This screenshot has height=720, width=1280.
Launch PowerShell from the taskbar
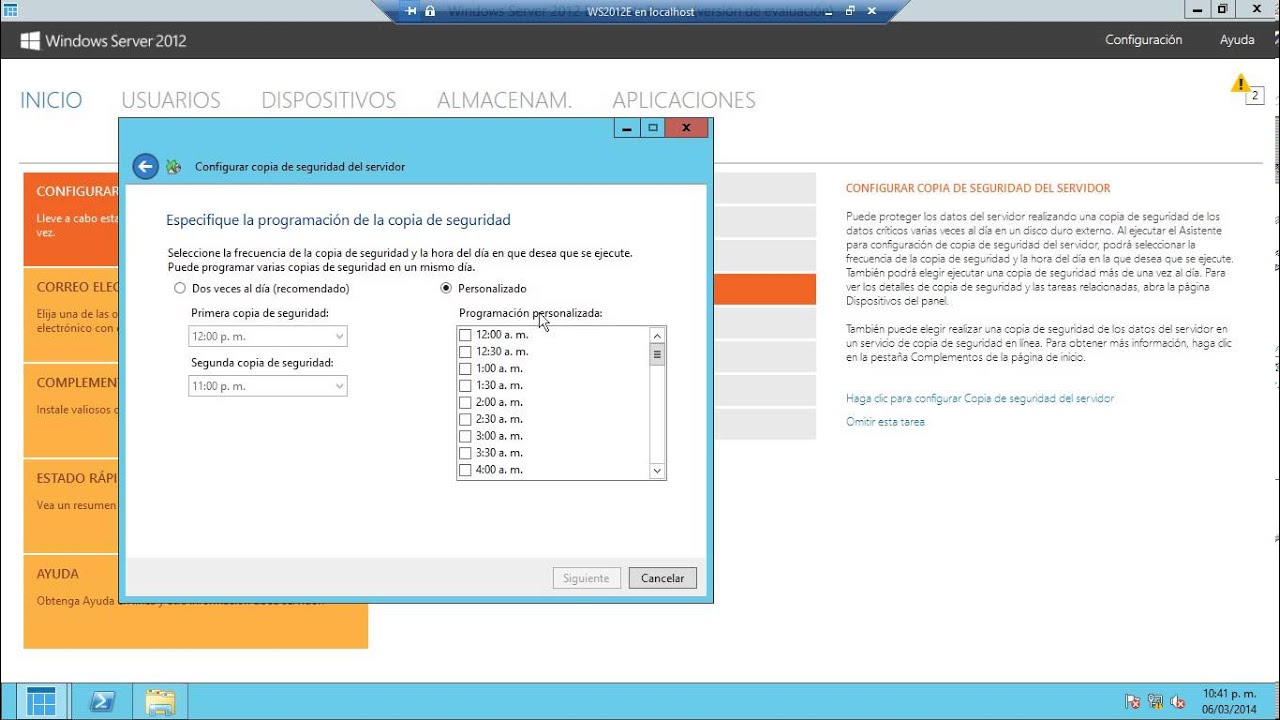point(103,701)
